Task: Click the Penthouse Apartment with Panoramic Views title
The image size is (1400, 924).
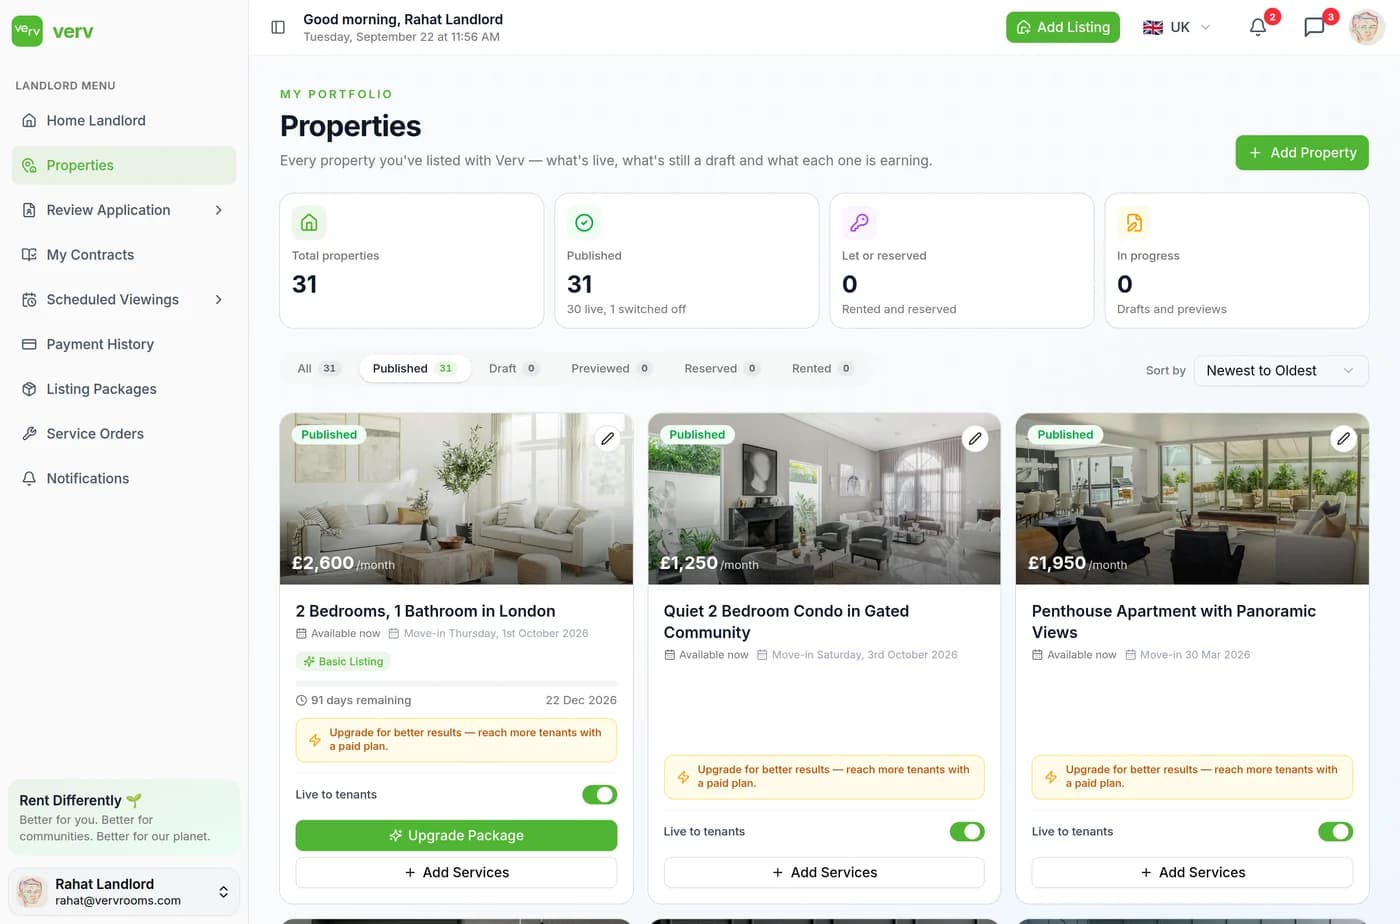Action: point(1174,621)
